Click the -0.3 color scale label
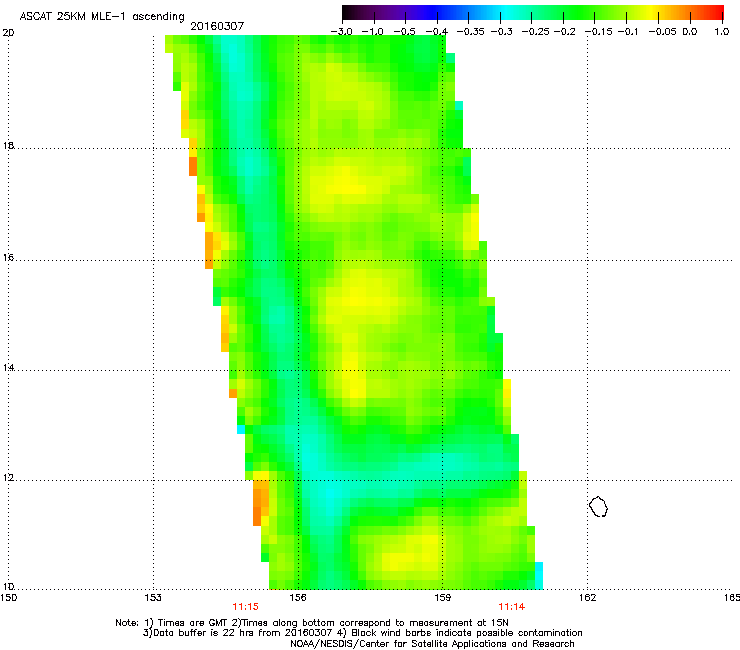The height and width of the screenshot is (650, 740). coord(502,32)
